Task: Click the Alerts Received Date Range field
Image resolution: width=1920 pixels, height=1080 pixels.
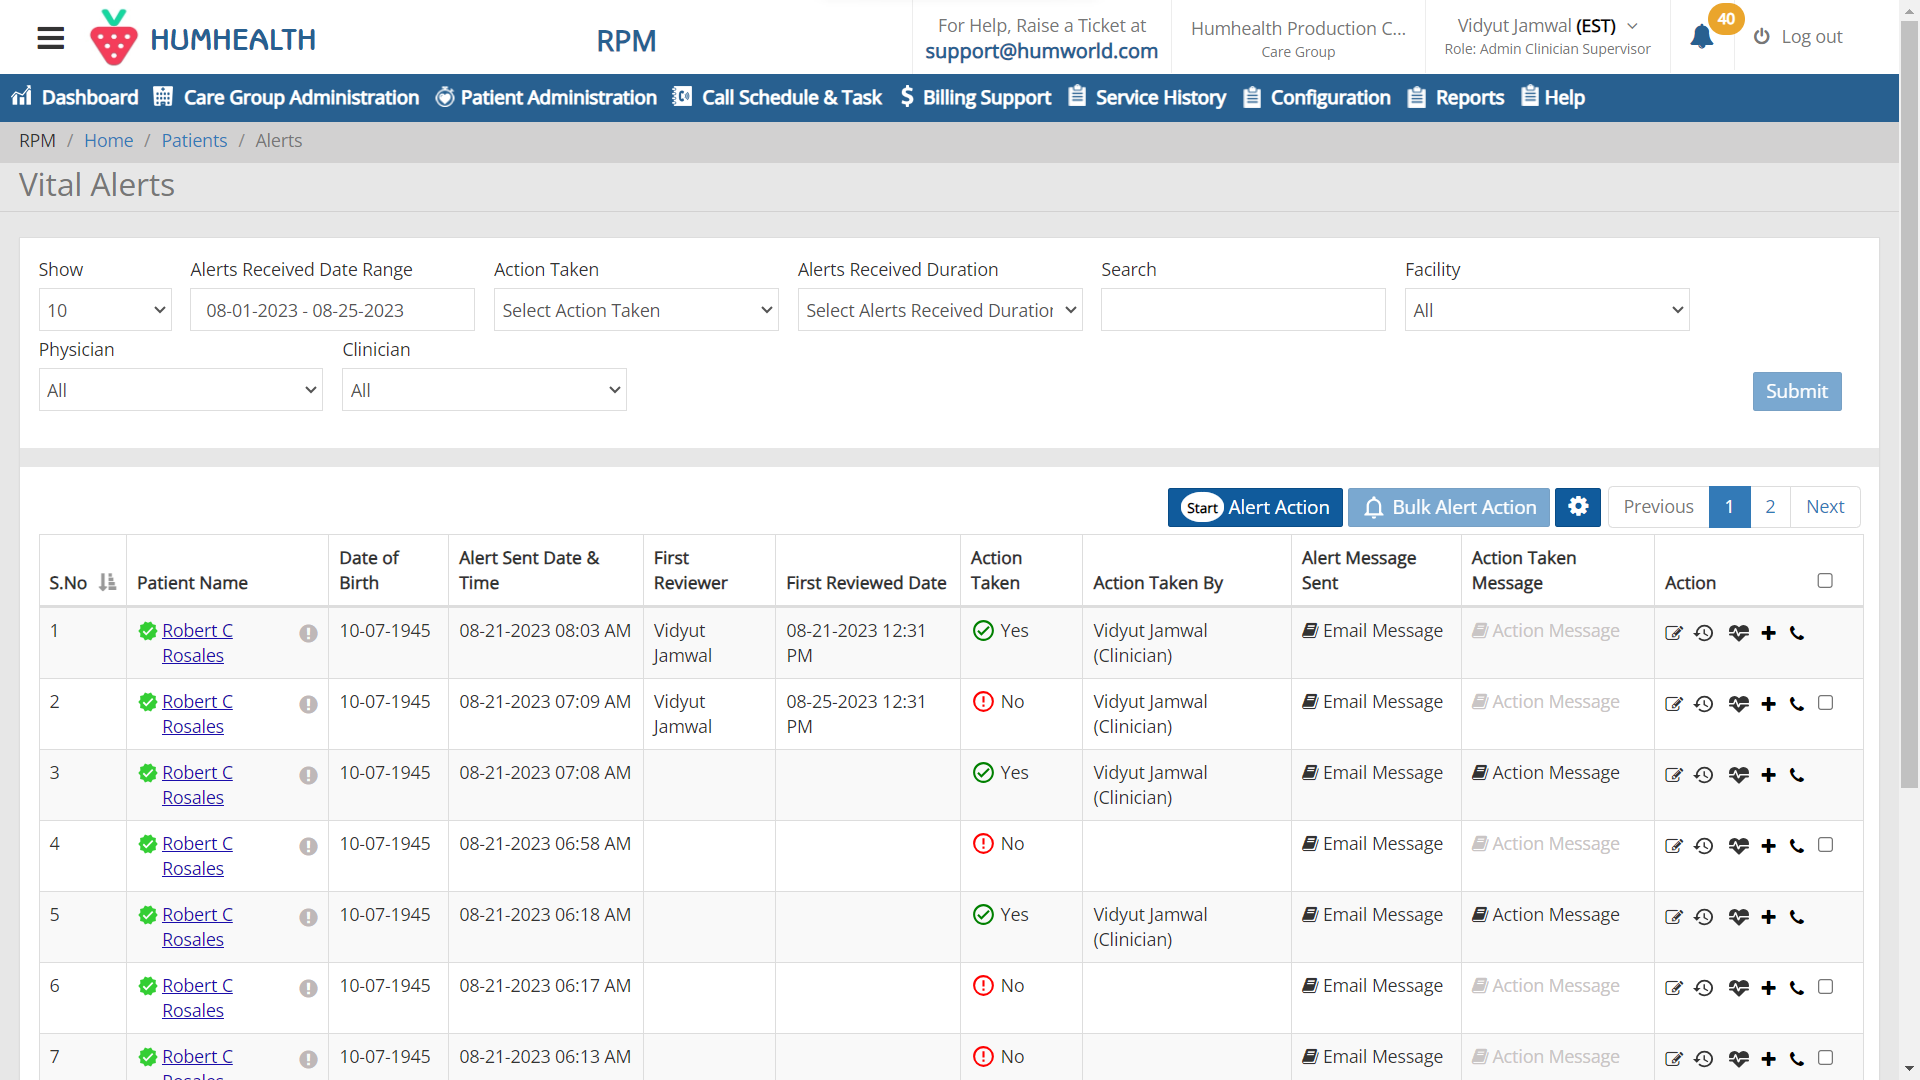Action: pyautogui.click(x=332, y=310)
